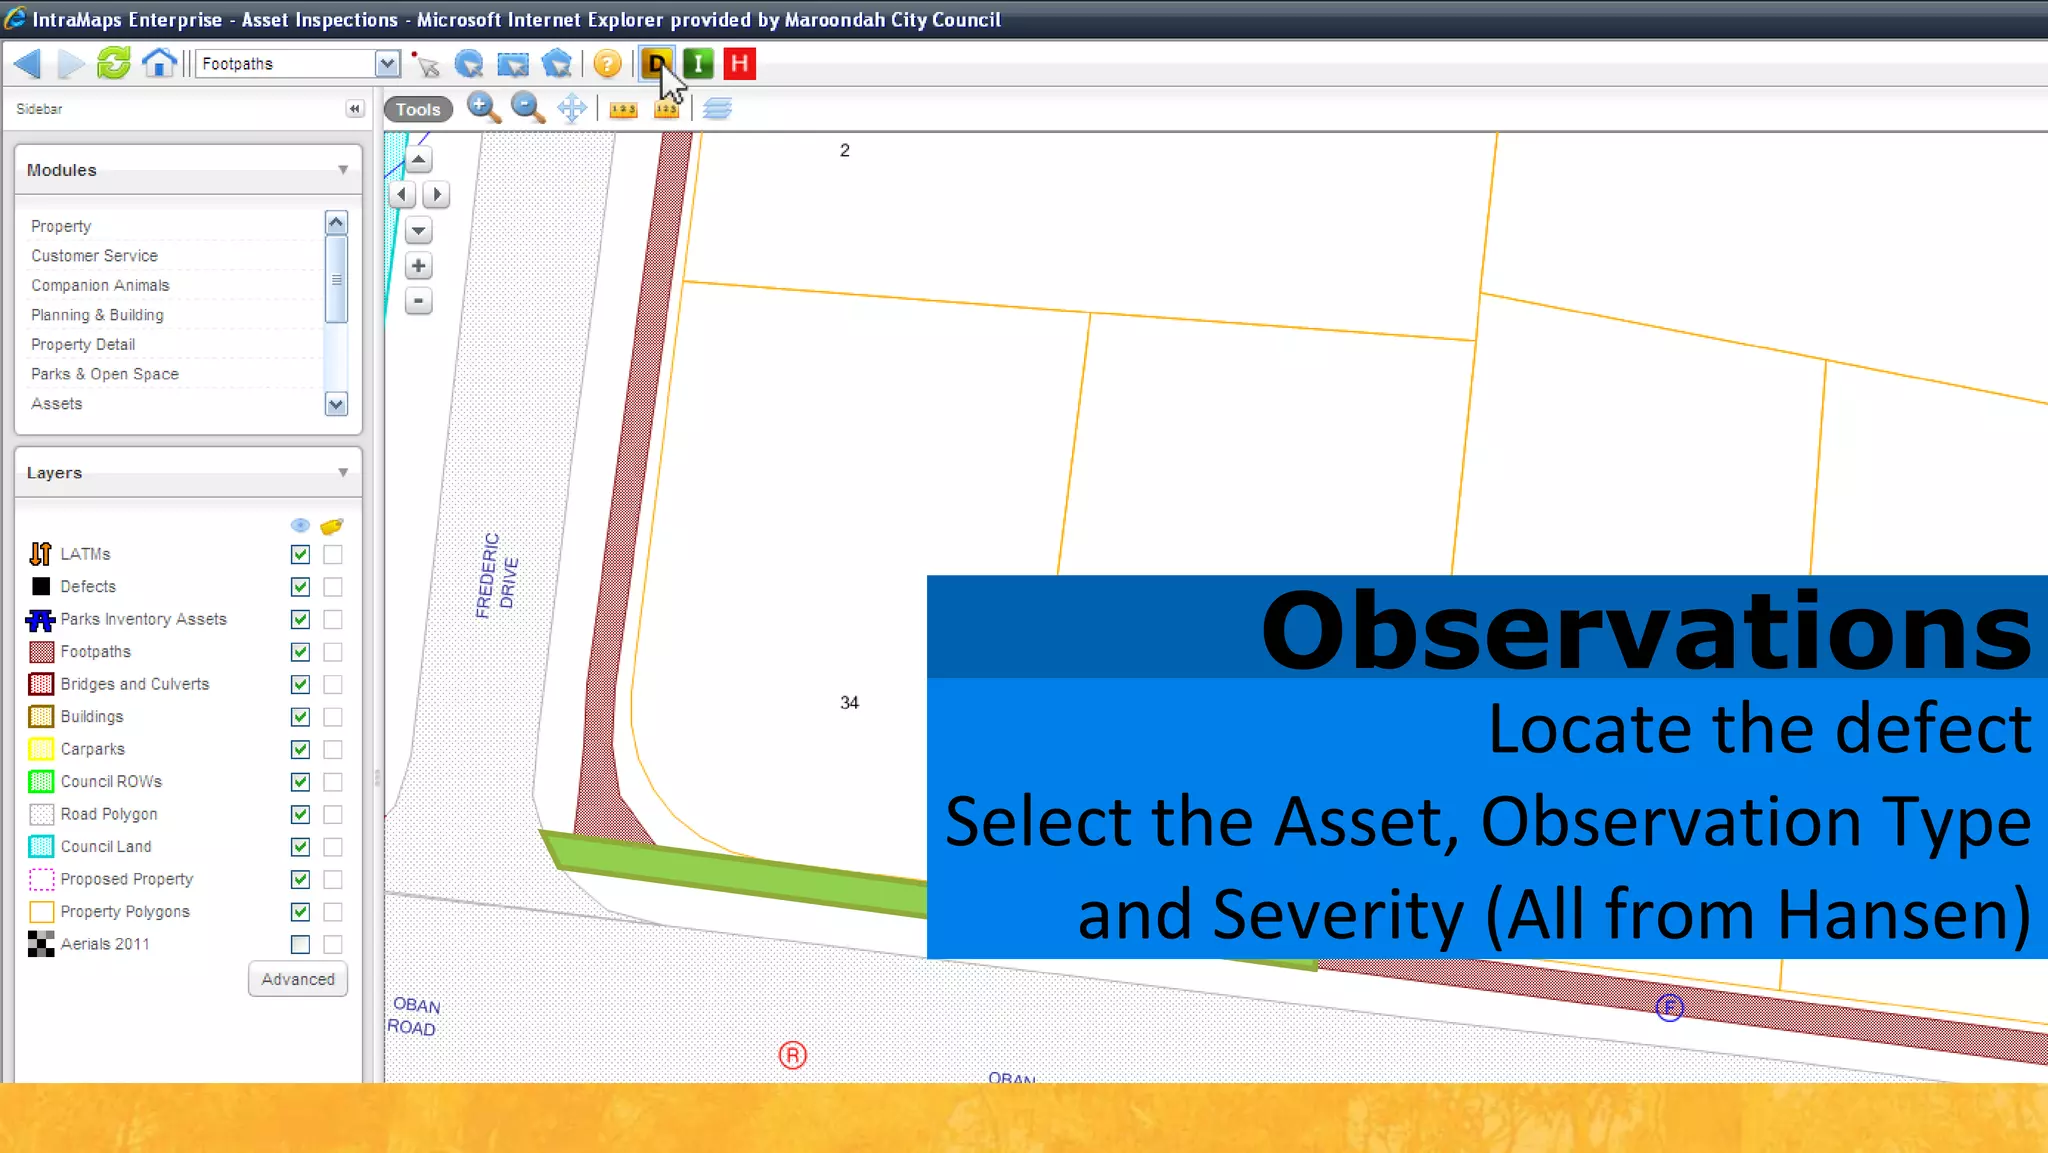Open the Planning & Building module
The width and height of the screenshot is (2048, 1153).
(97, 315)
